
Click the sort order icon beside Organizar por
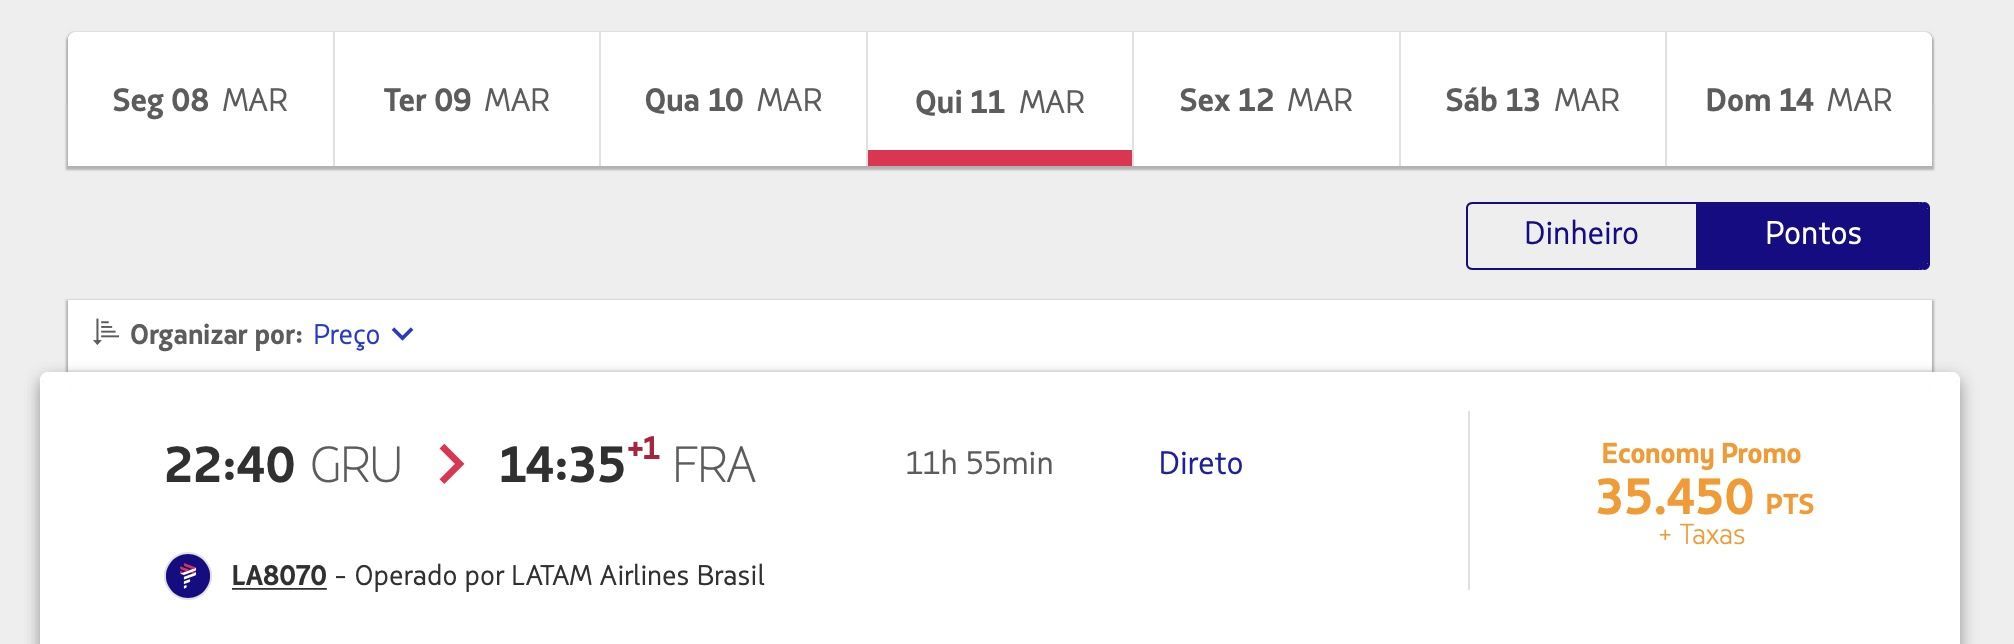(106, 333)
